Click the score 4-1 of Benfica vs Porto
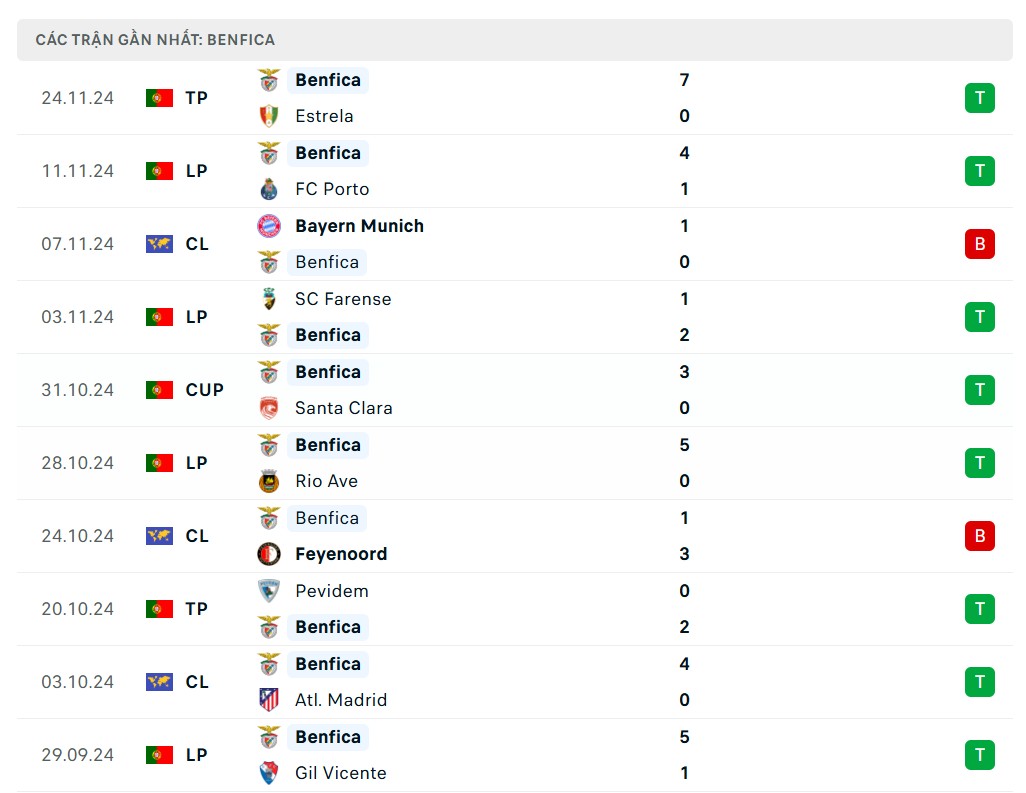The height and width of the screenshot is (793, 1026). 684,171
